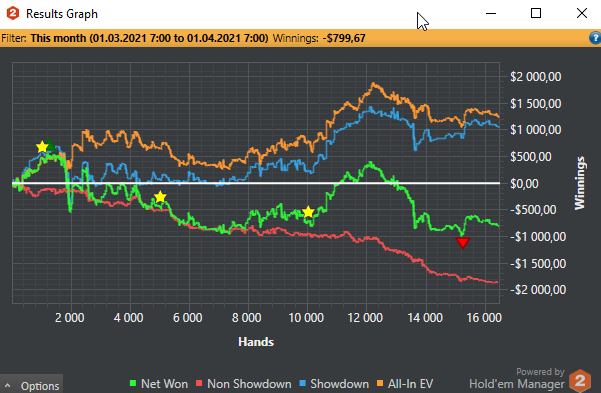Click the Winnings value -$799,67
The image size is (601, 393).
point(344,38)
